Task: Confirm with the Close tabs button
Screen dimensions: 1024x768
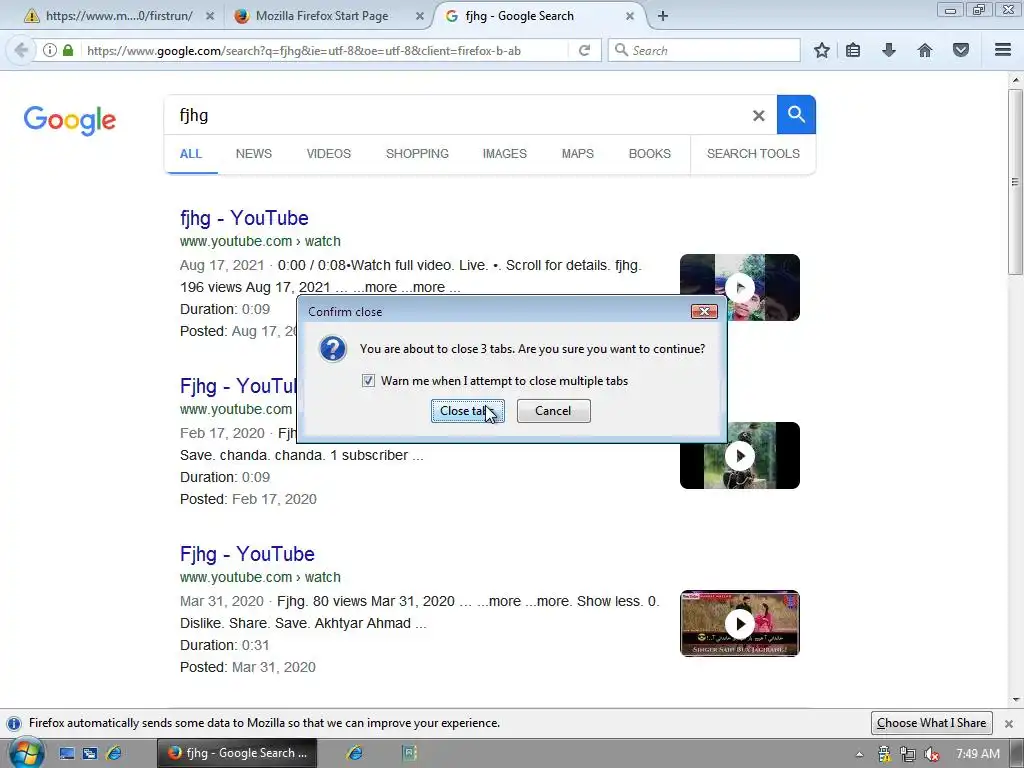Action: tap(468, 411)
